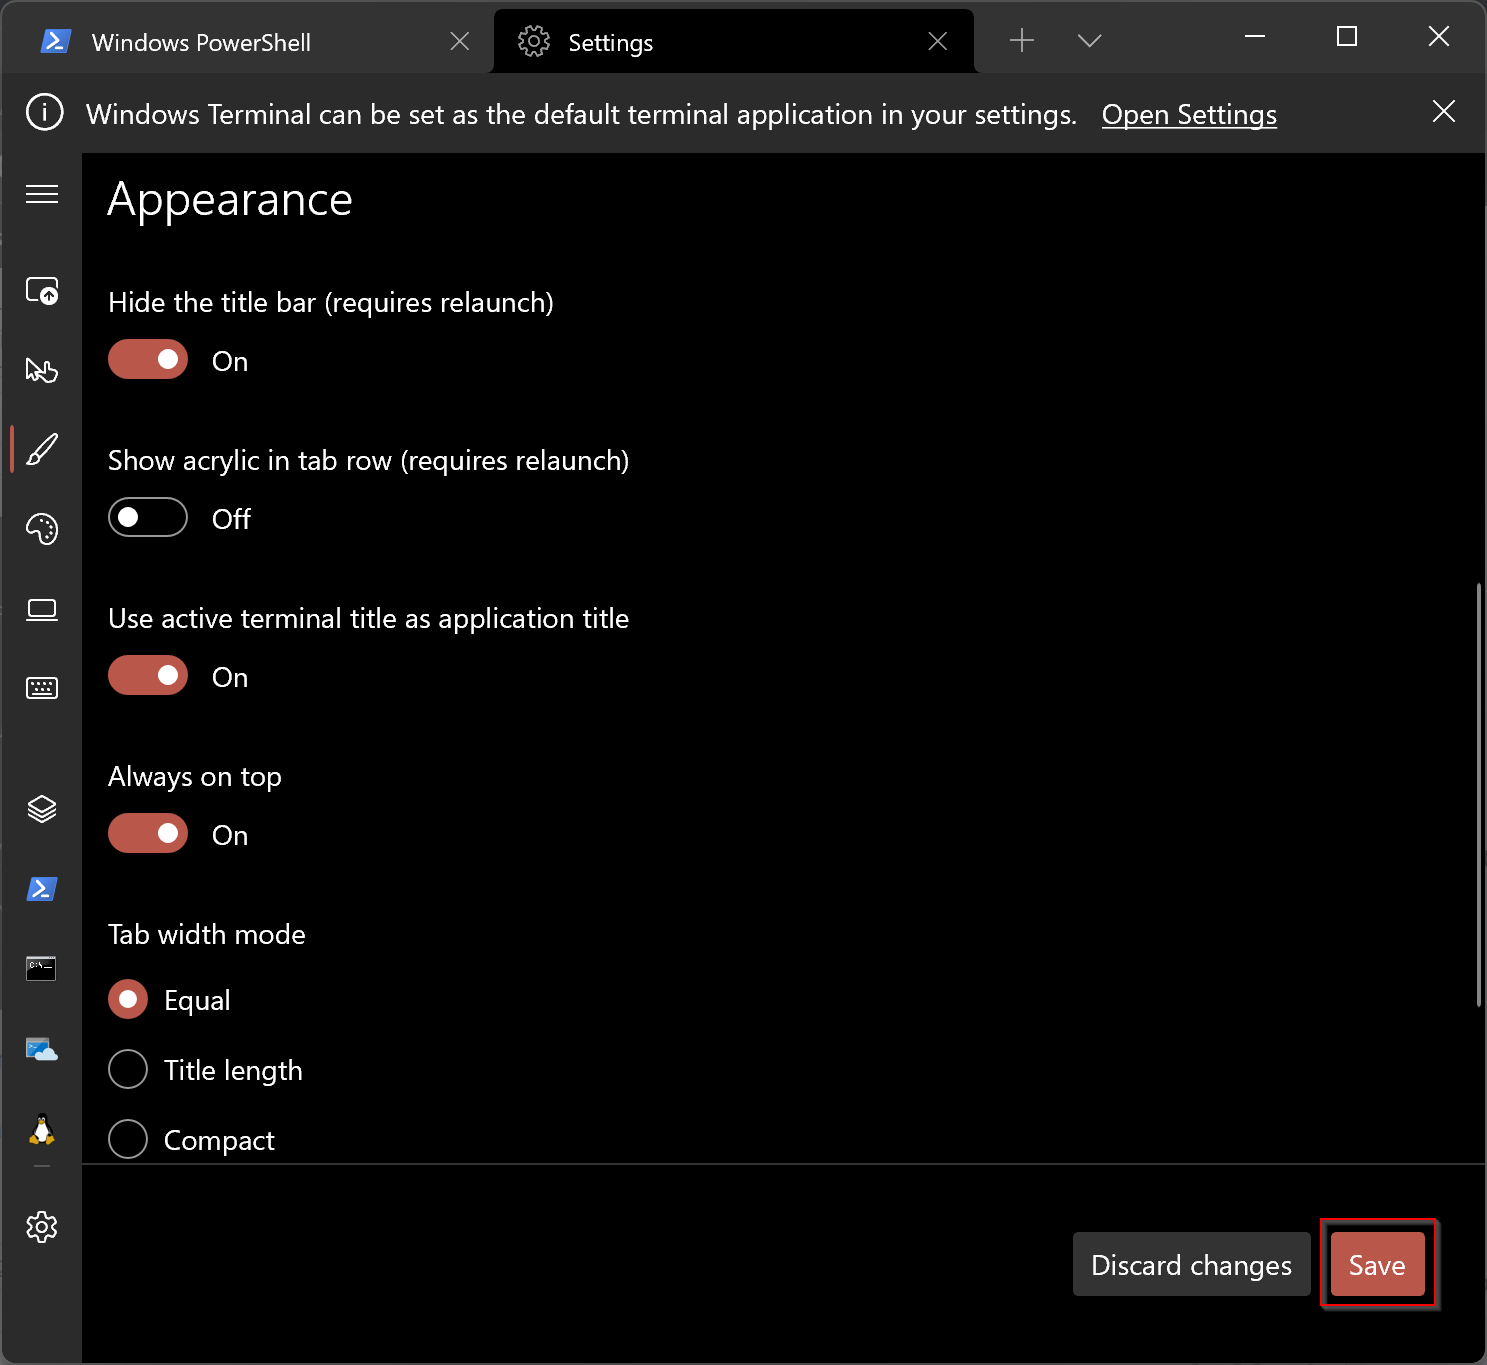The image size is (1487, 1365).
Task: Maximize the Terminal window
Action: (1347, 37)
